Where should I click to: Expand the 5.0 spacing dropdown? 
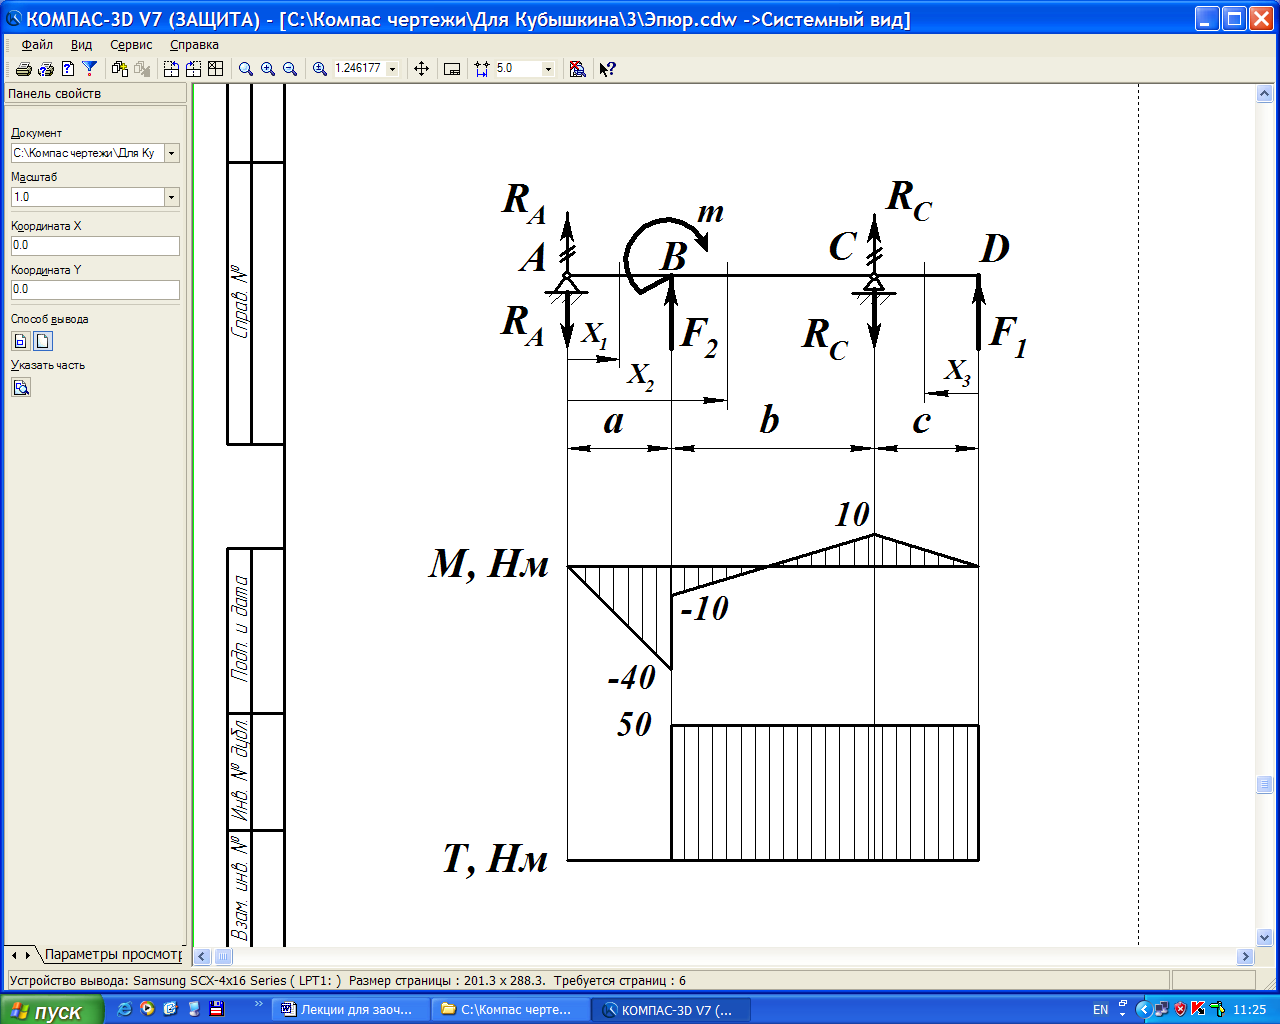pyautogui.click(x=548, y=69)
